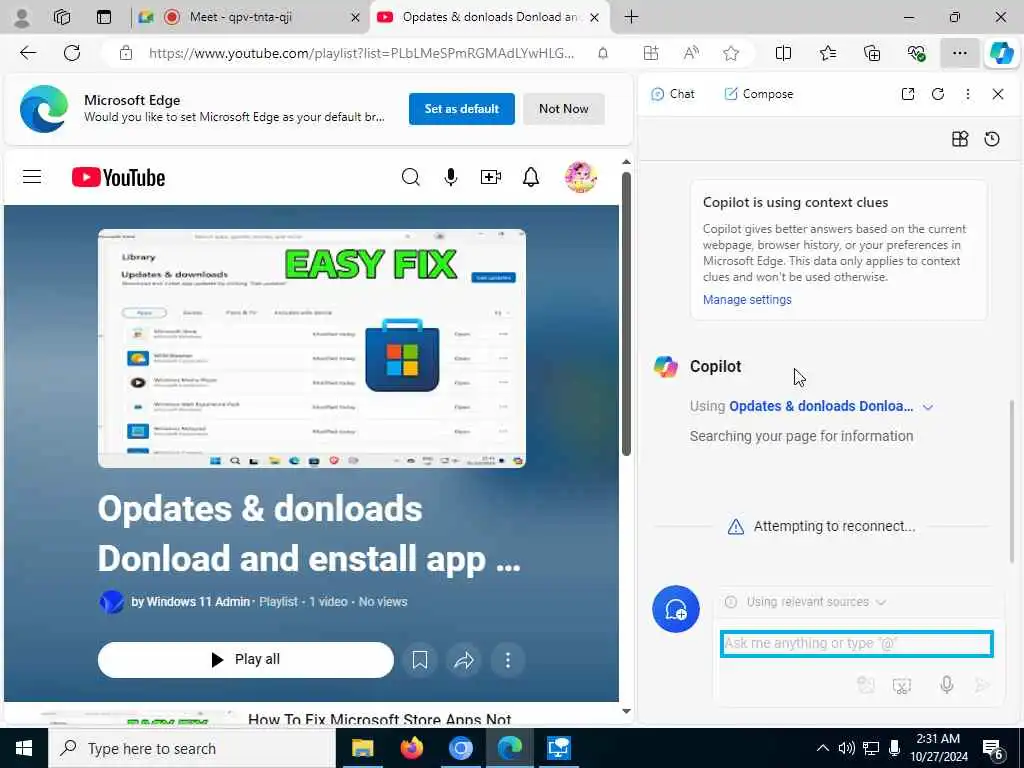Image resolution: width=1024 pixels, height=768 pixels.
Task: Reload the page using the refresh icon
Action: [72, 53]
